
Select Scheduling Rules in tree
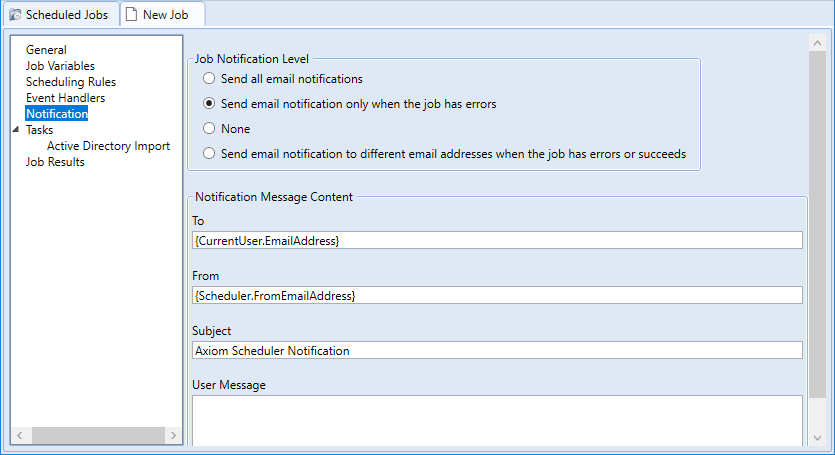(70, 82)
